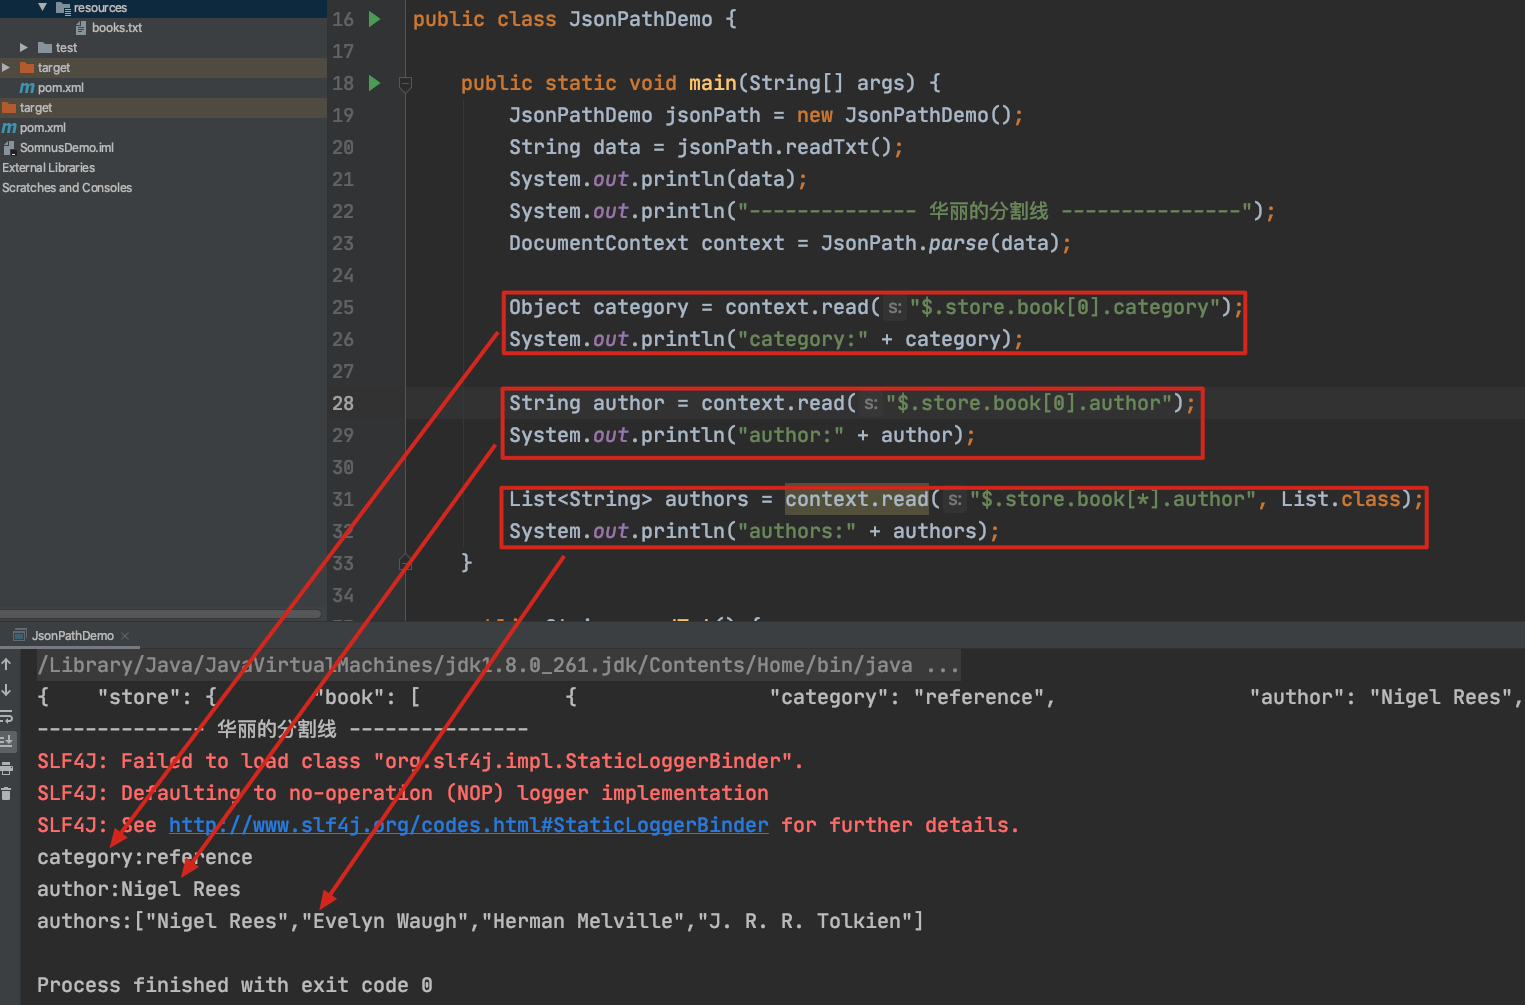Run JsonPathDemo class from line 16 gutter
Image resolution: width=1525 pixels, height=1005 pixels.
pyautogui.click(x=375, y=19)
